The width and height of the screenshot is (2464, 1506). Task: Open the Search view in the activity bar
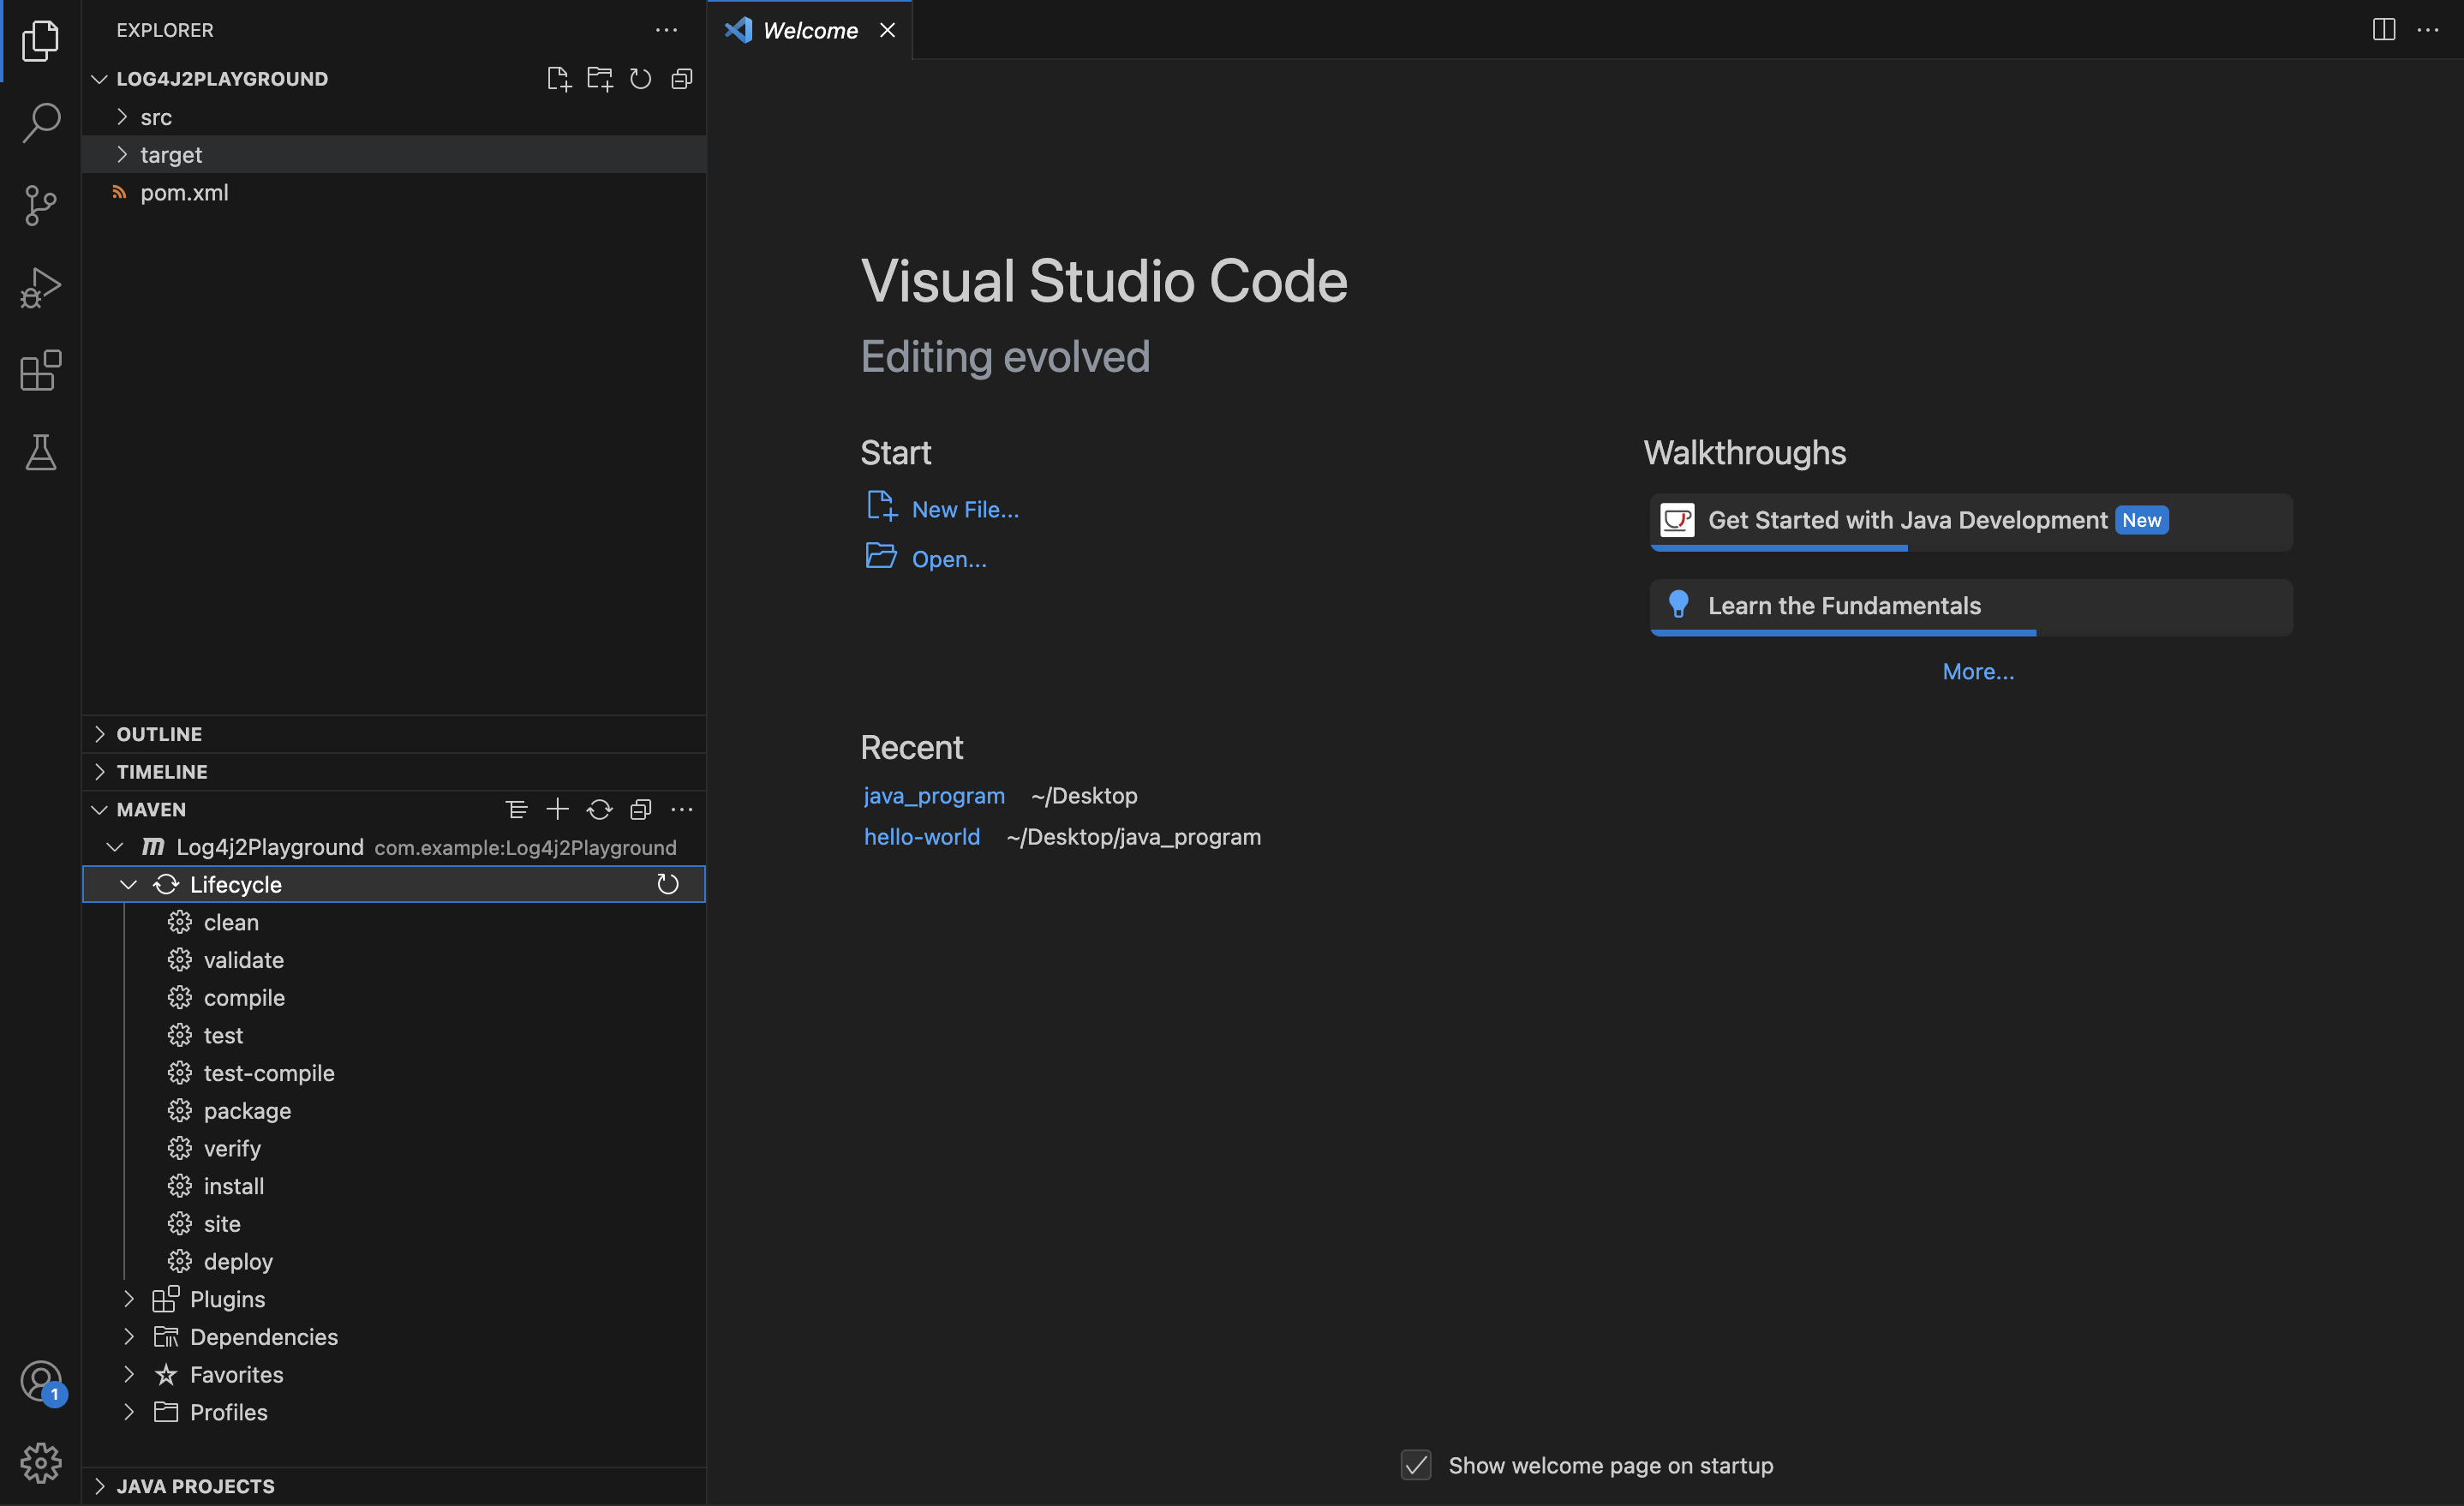41,122
